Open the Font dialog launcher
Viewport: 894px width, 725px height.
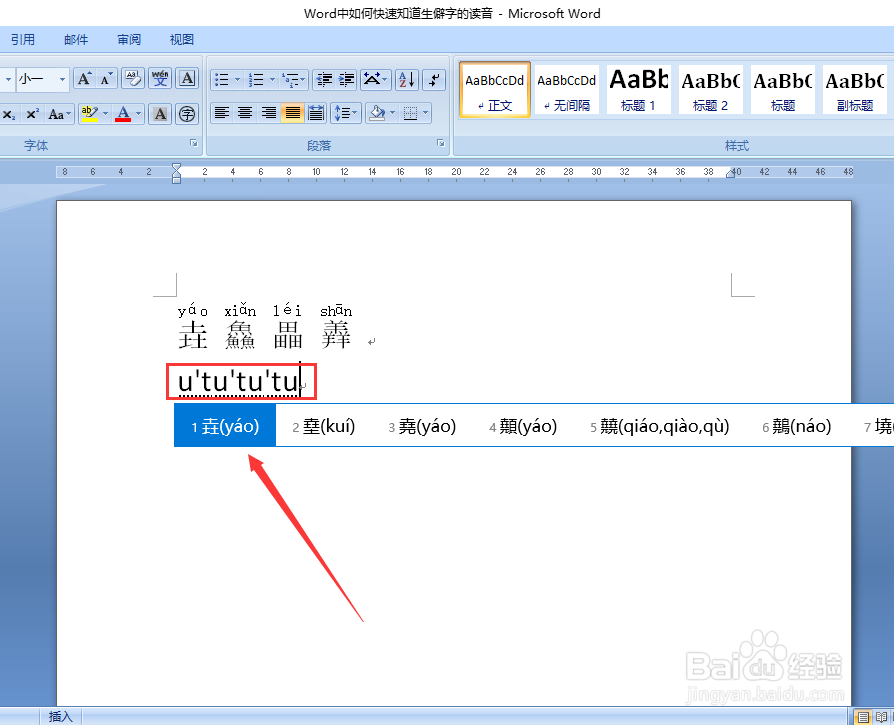point(193,144)
